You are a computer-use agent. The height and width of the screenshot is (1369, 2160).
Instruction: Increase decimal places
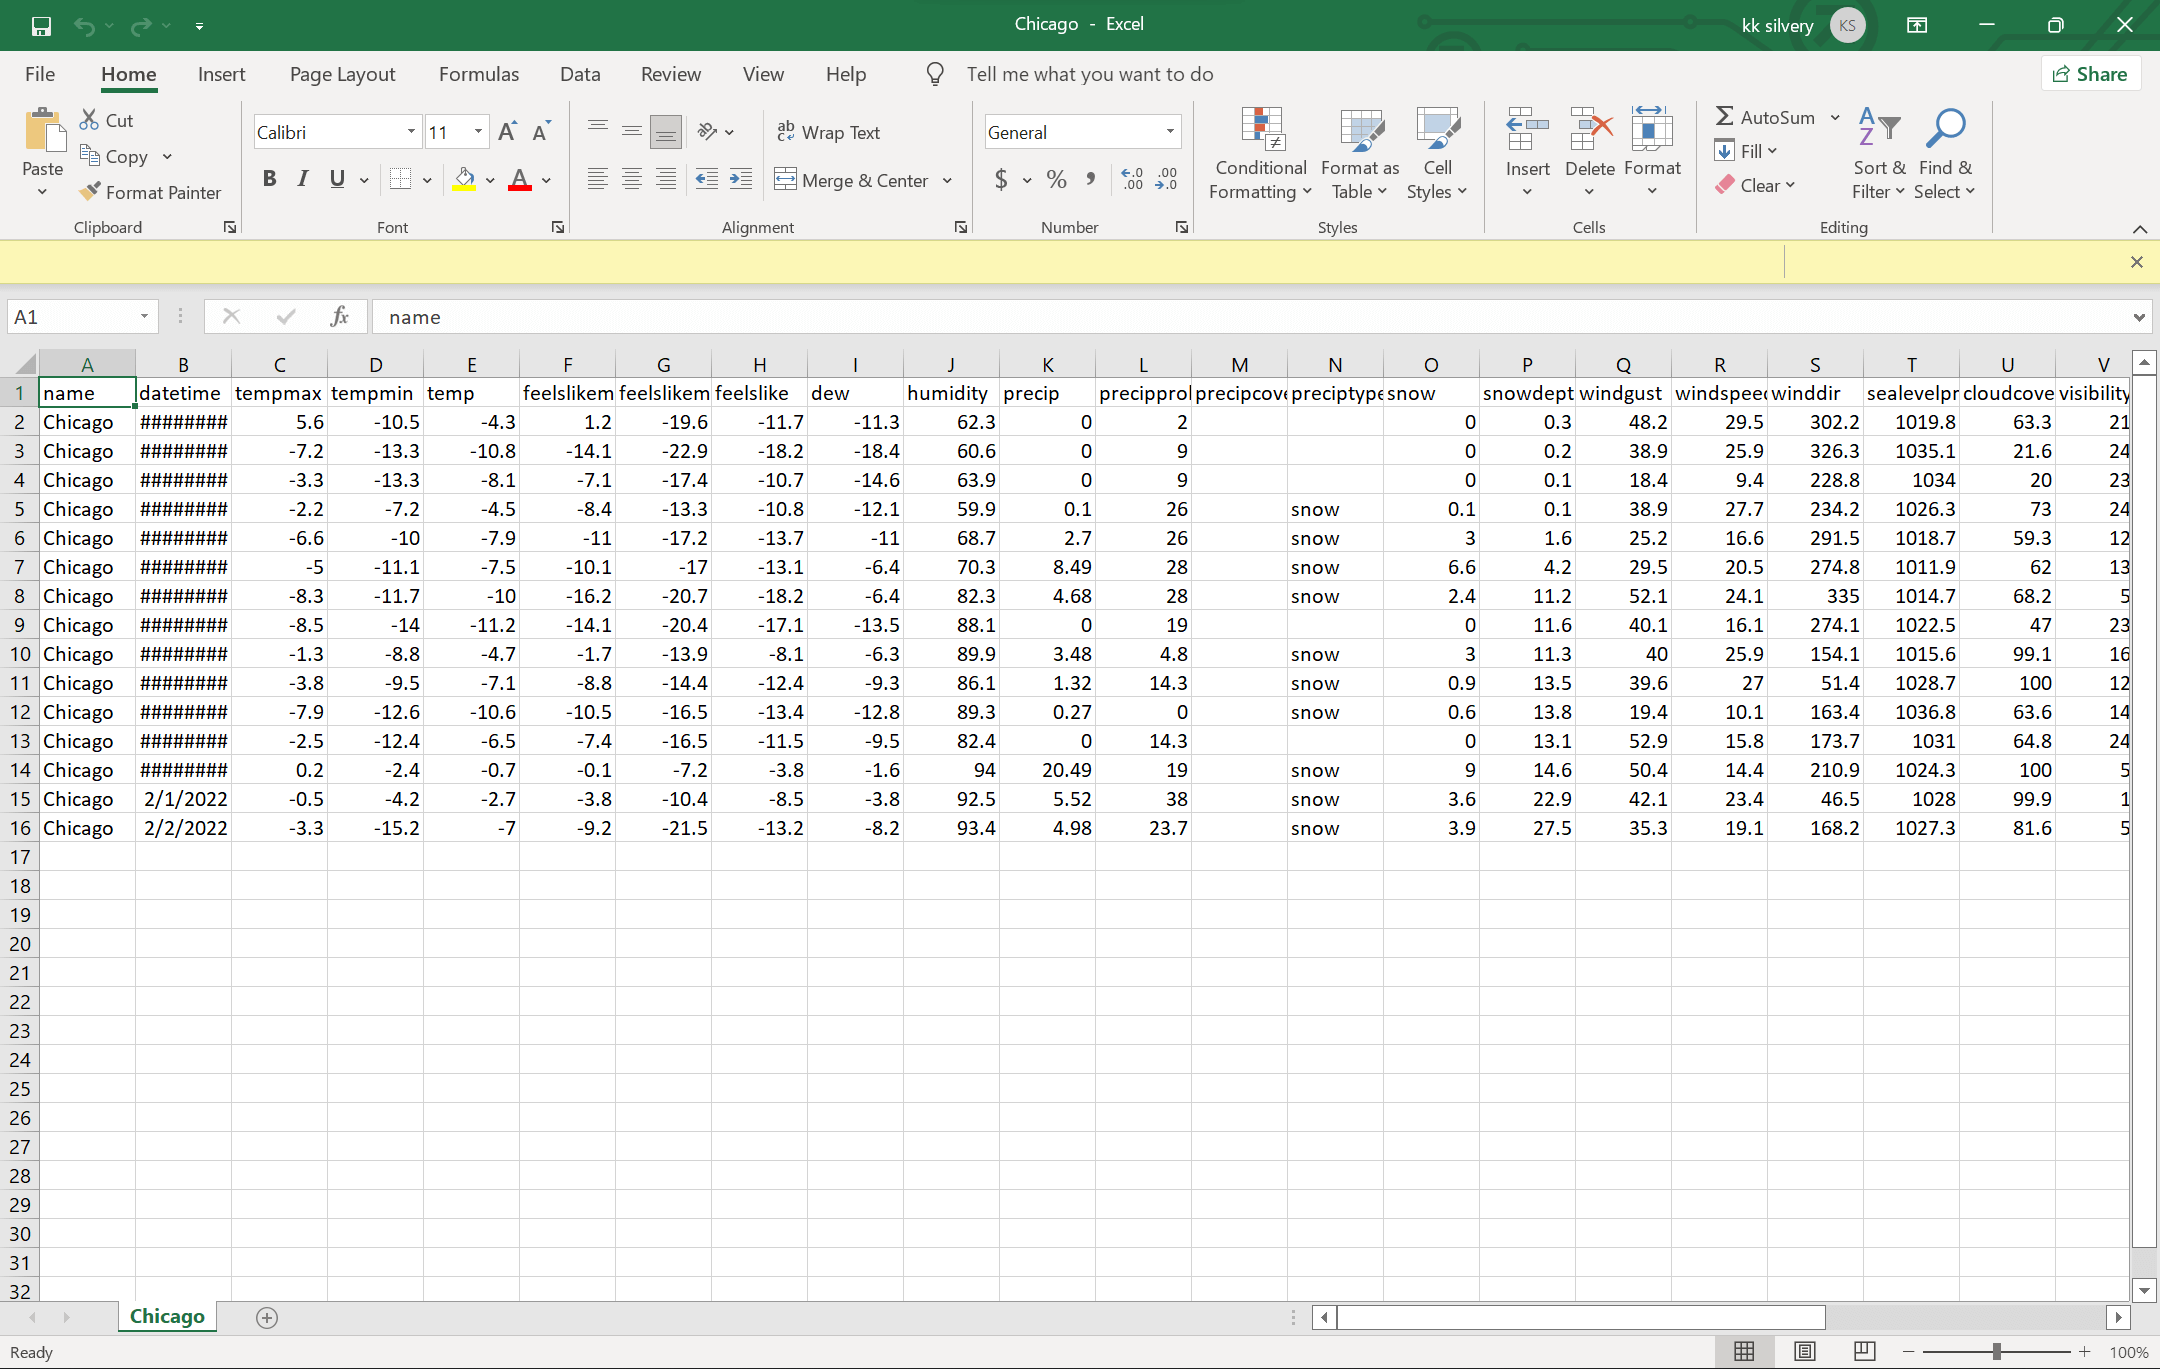pos(1132,179)
